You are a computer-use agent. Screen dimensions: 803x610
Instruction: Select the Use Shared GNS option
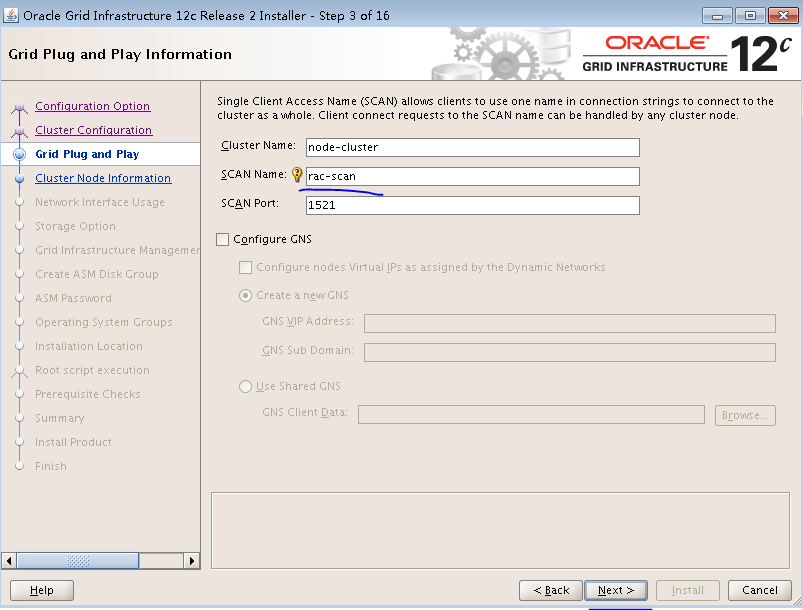[245, 386]
